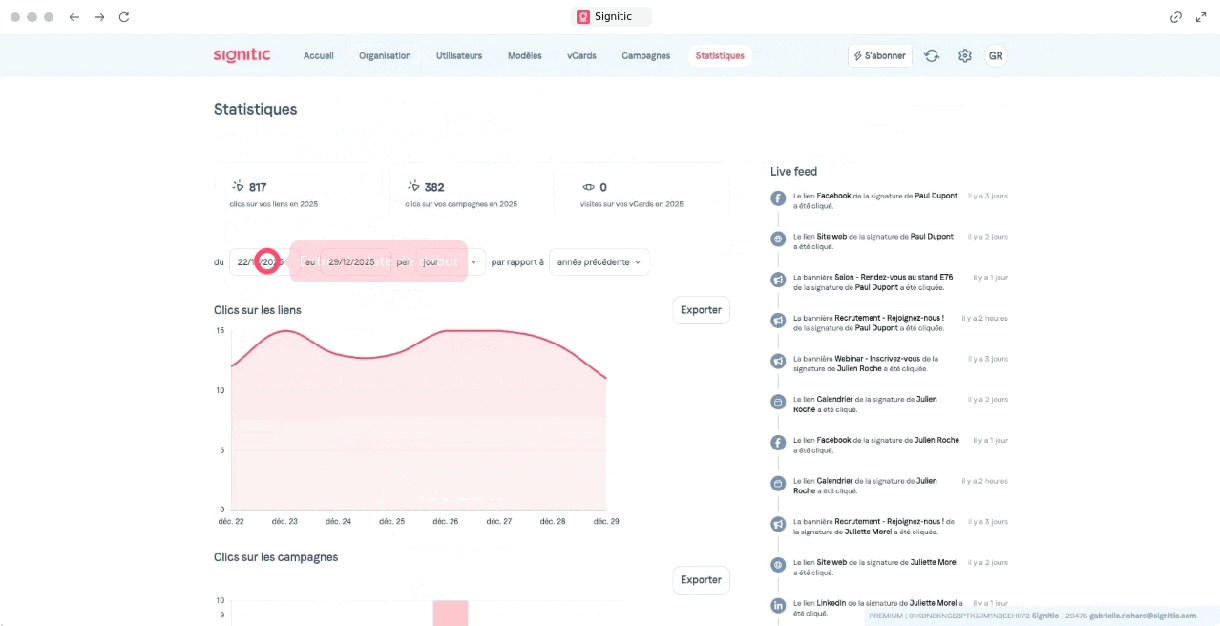Switch to the Modèles tab
This screenshot has height=626, width=1220.
coord(524,56)
